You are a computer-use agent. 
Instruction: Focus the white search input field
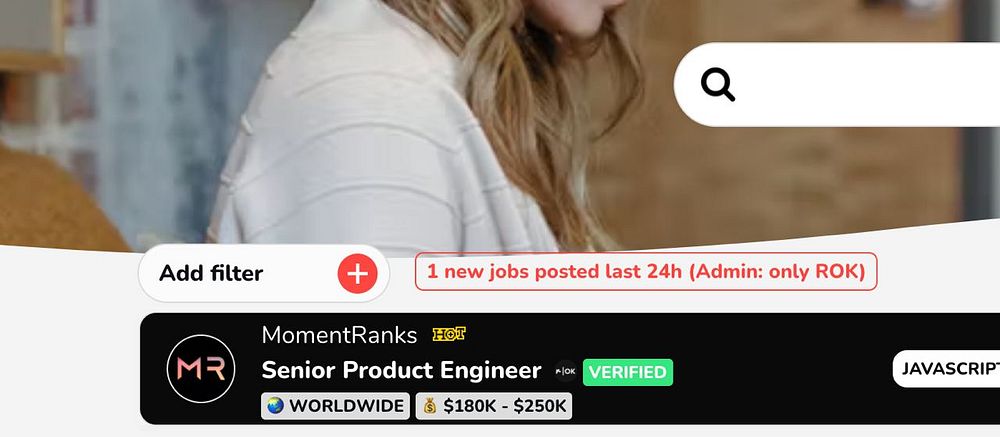[837, 85]
